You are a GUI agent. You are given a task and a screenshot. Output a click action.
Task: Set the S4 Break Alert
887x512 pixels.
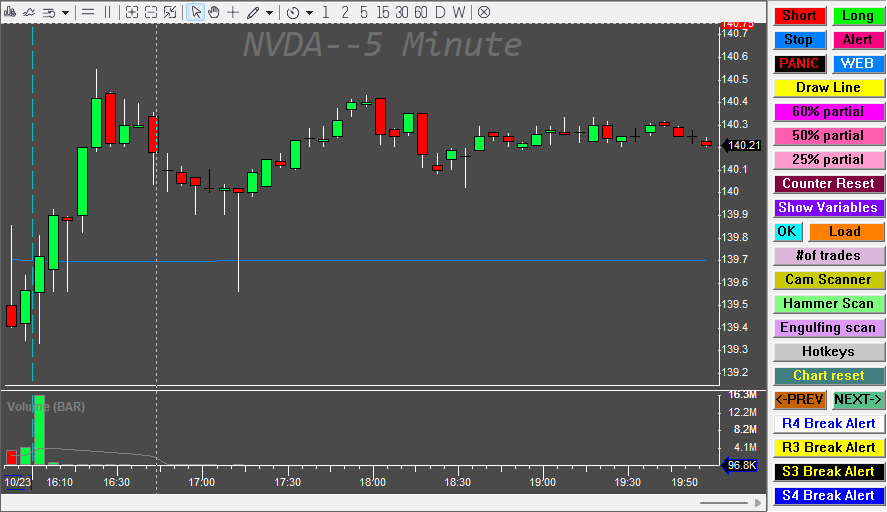829,496
